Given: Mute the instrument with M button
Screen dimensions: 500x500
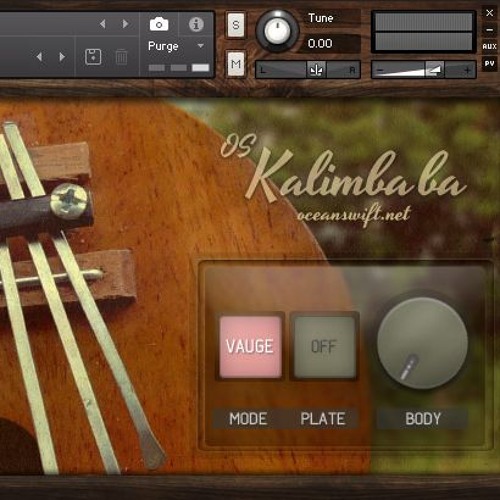Looking at the screenshot, I should coord(236,63).
